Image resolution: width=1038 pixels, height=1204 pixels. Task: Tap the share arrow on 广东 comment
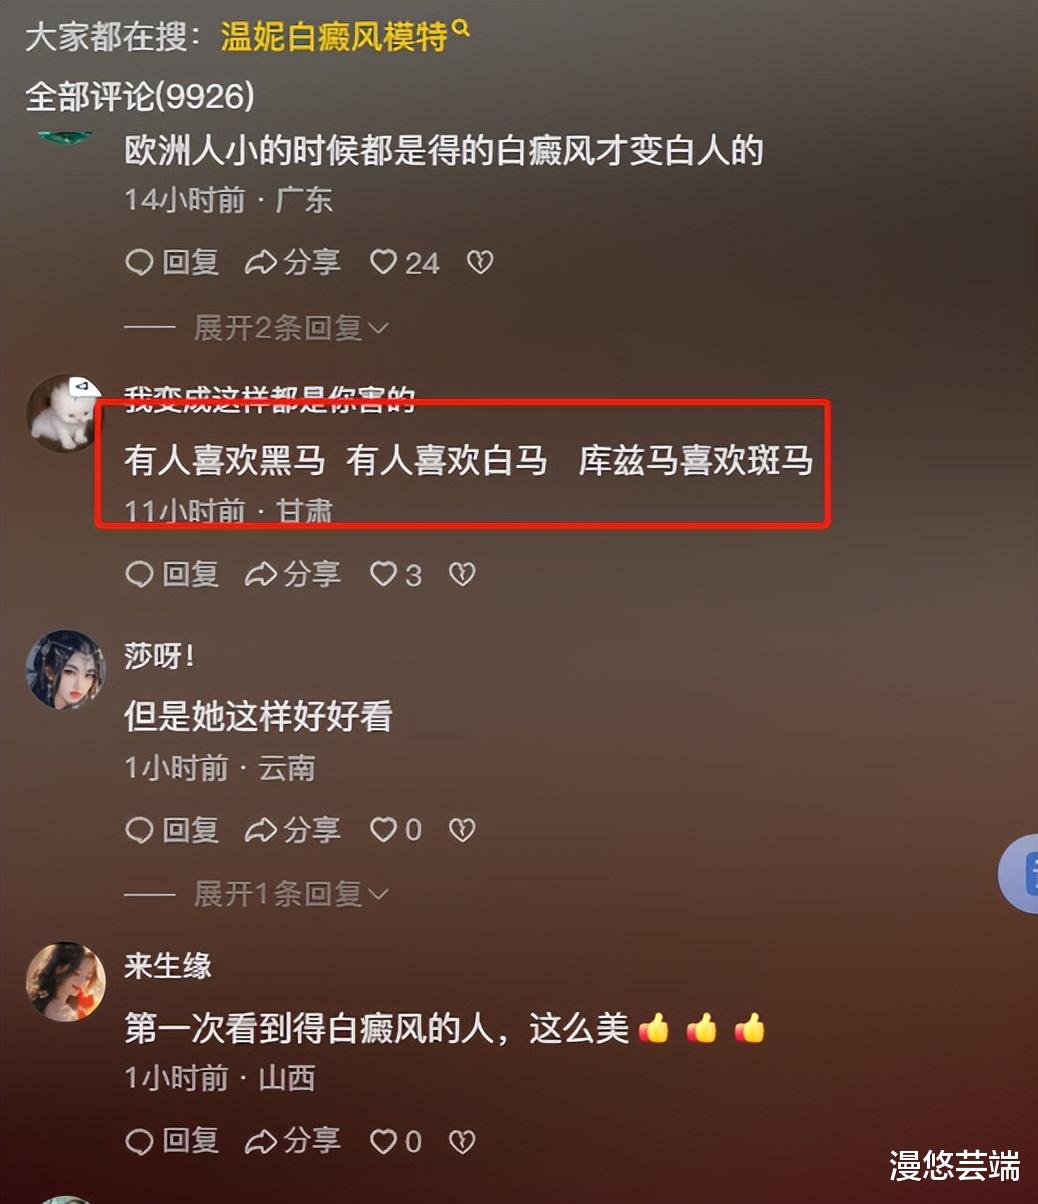pos(293,263)
